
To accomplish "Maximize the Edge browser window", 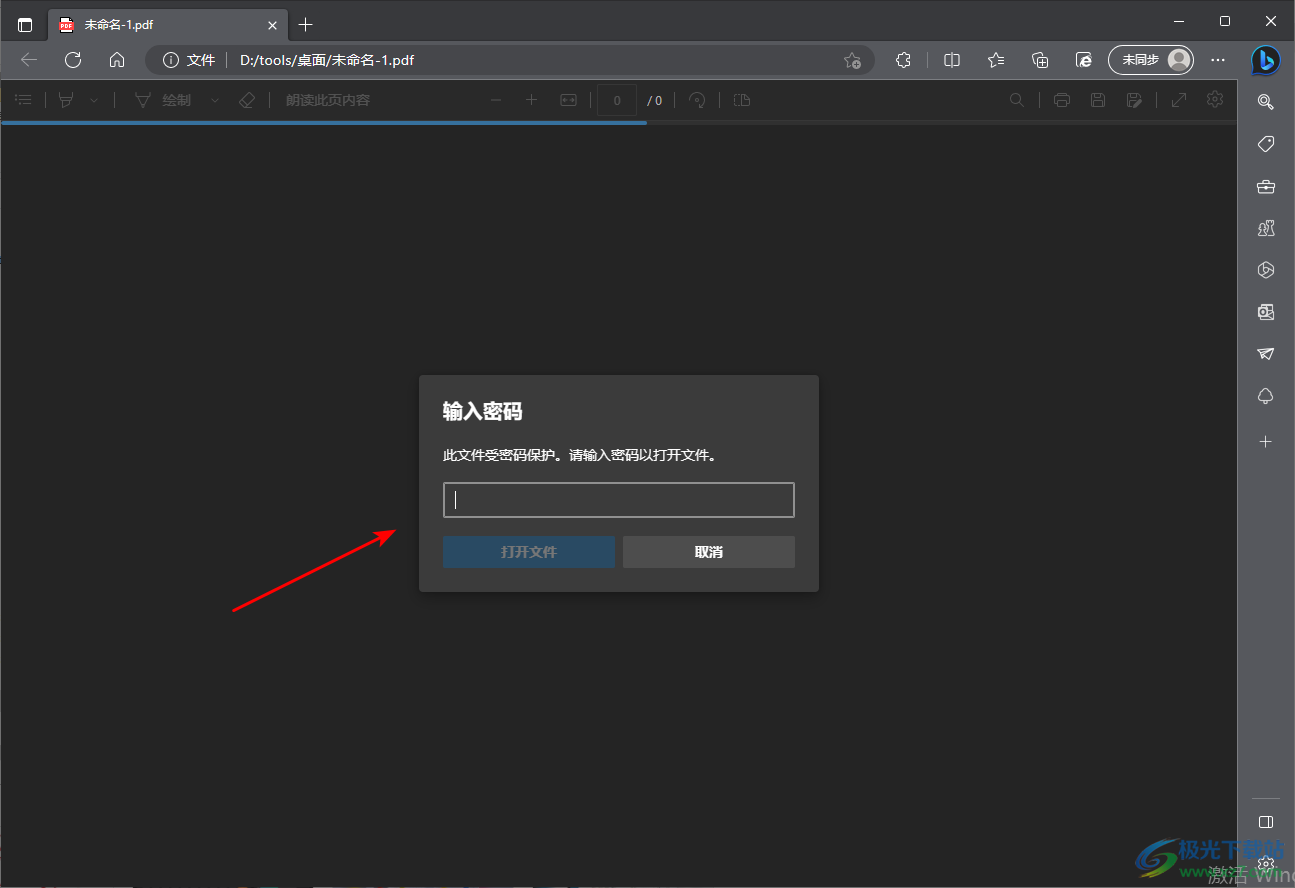I will click(1225, 20).
